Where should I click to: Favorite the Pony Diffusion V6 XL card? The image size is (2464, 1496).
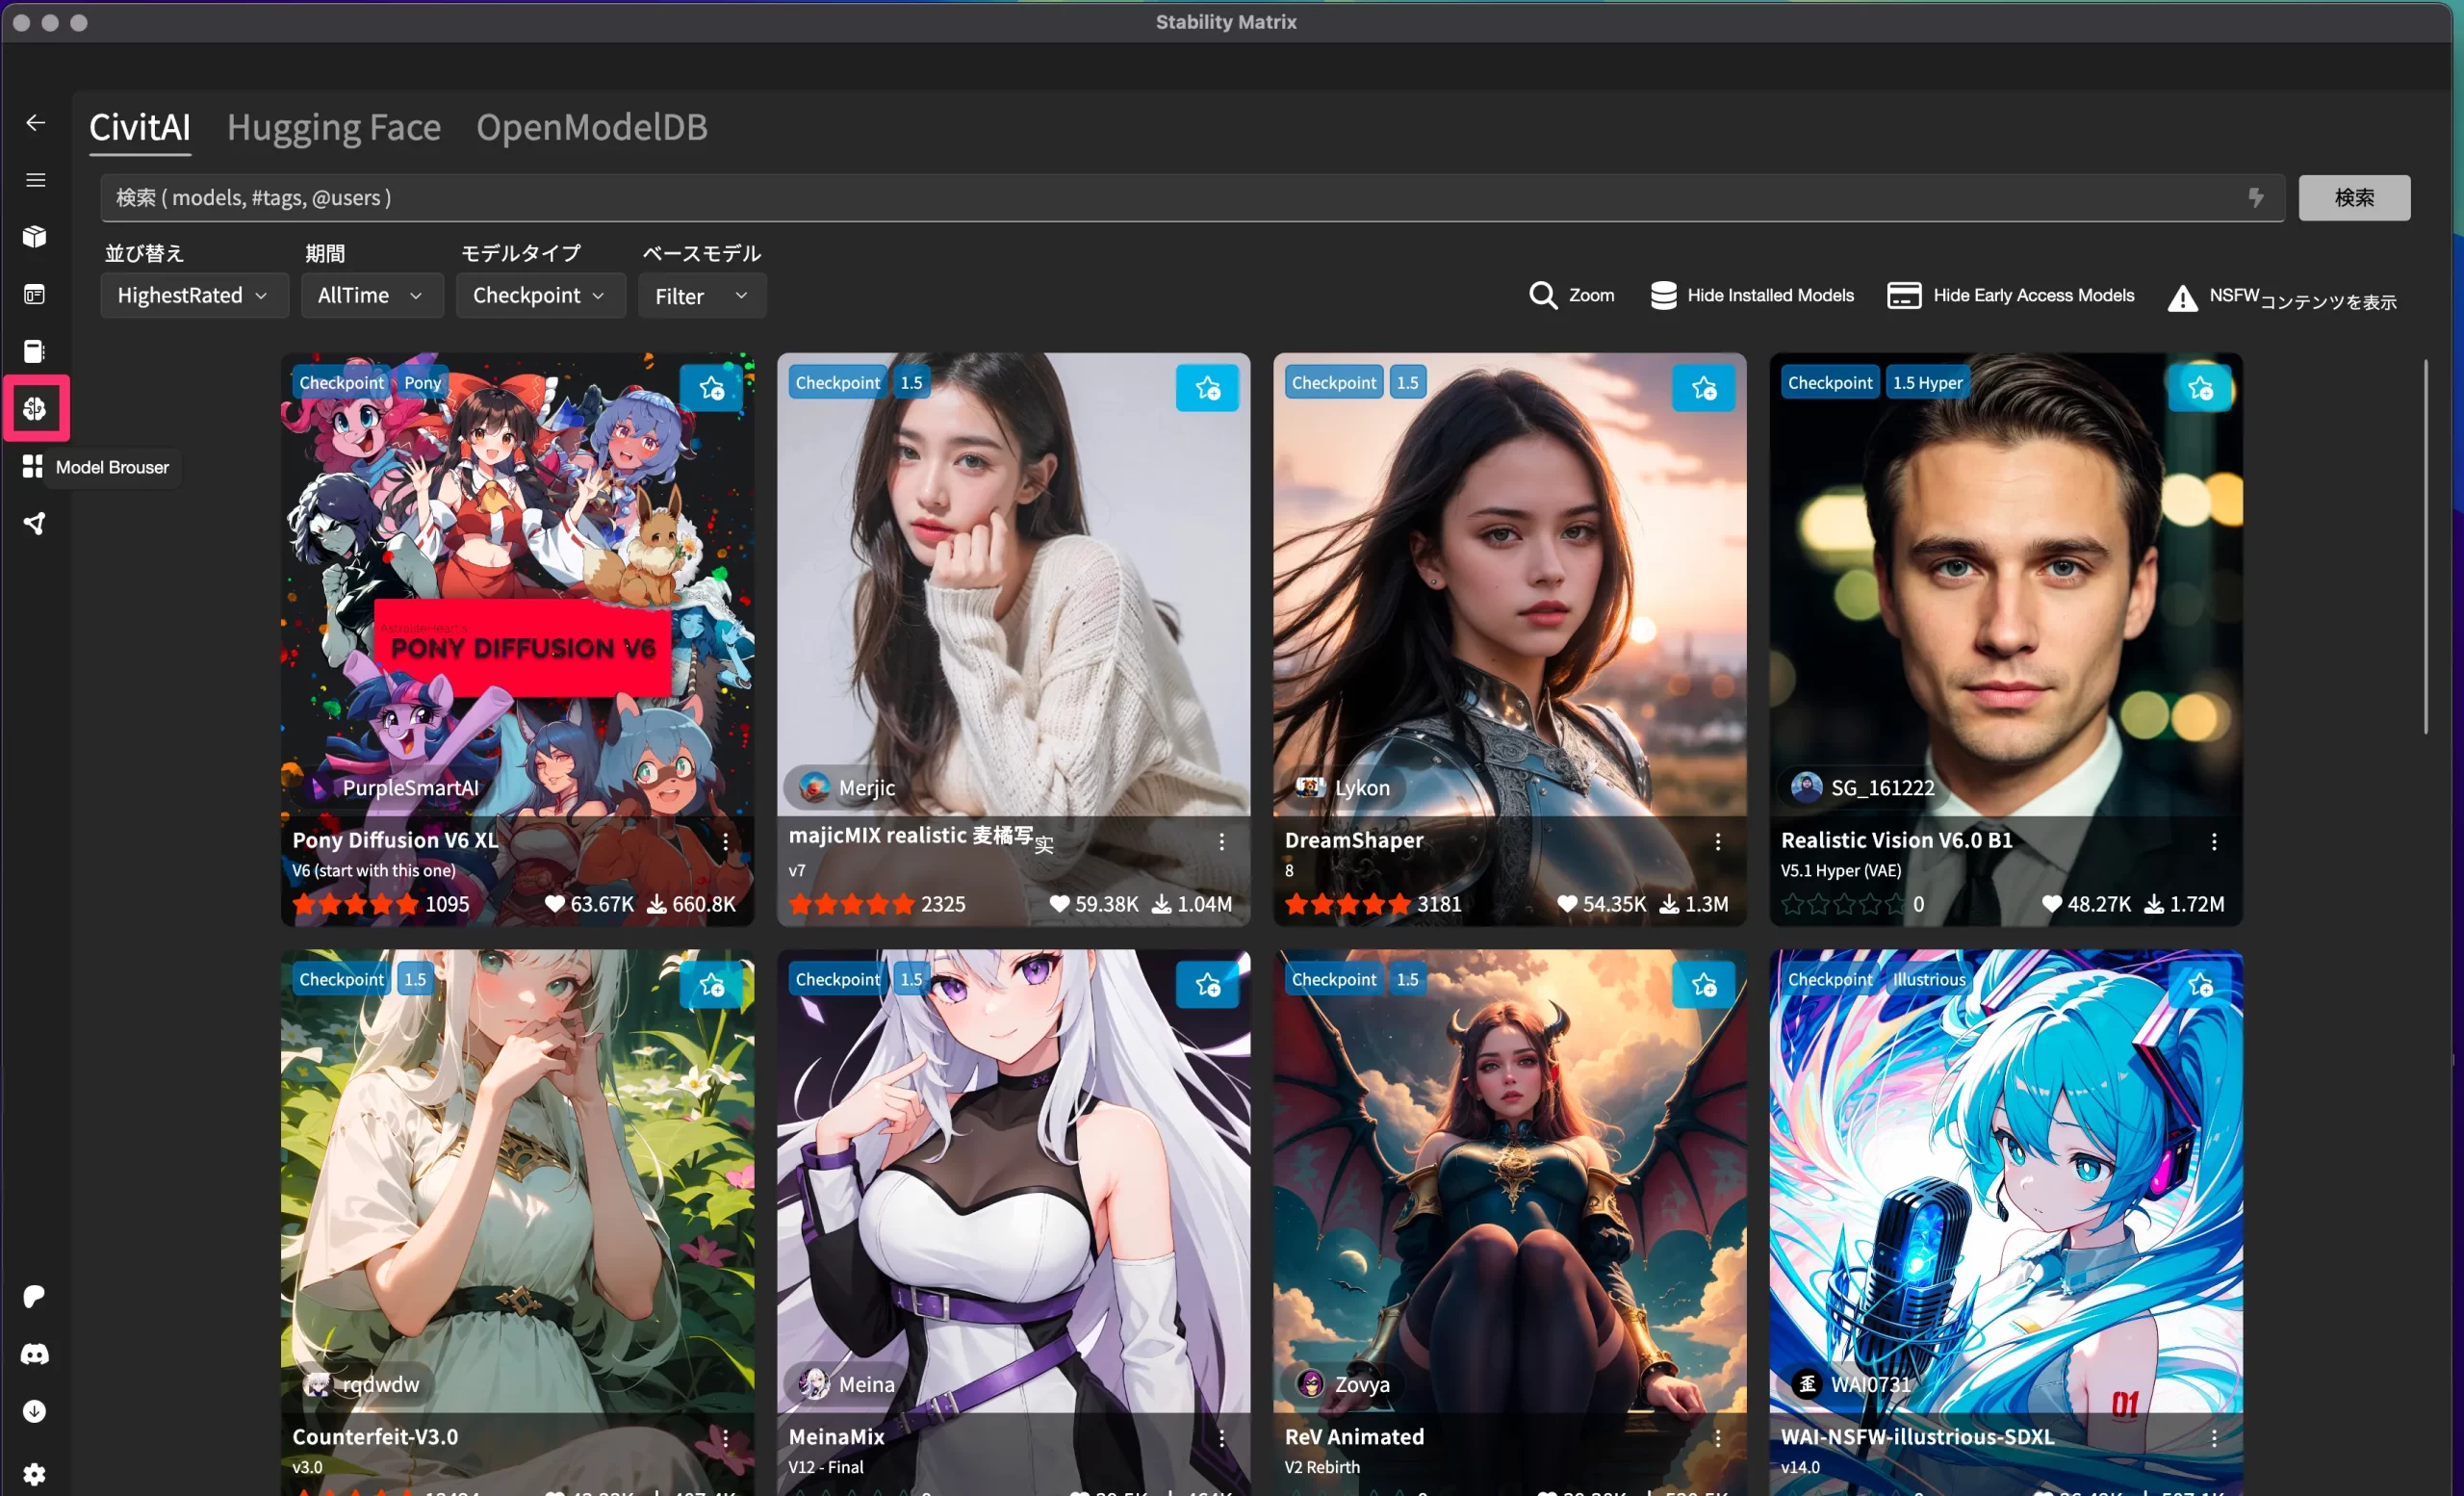click(x=711, y=387)
